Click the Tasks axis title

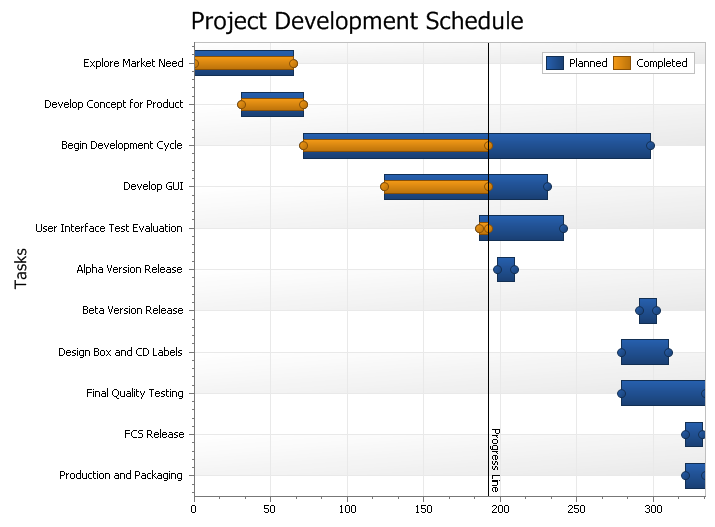(x=21, y=269)
